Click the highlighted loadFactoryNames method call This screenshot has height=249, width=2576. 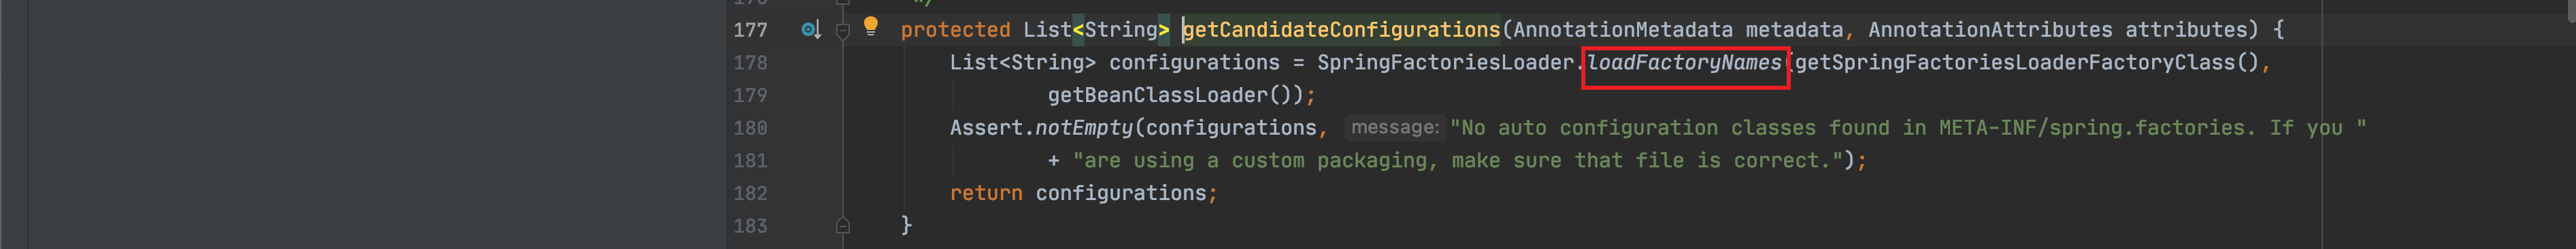(1685, 63)
